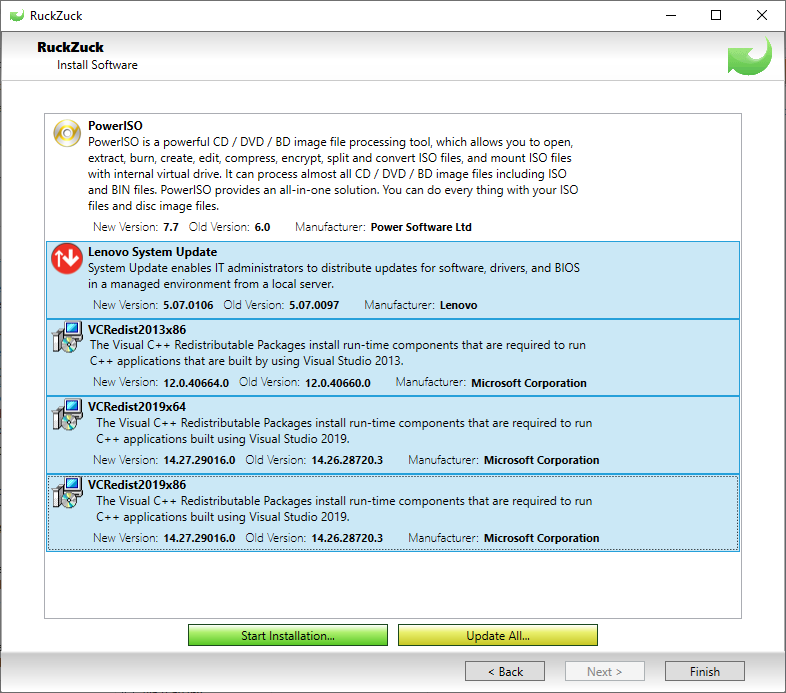This screenshot has height=693, width=786.
Task: Click the greyed Next button
Action: point(605,671)
